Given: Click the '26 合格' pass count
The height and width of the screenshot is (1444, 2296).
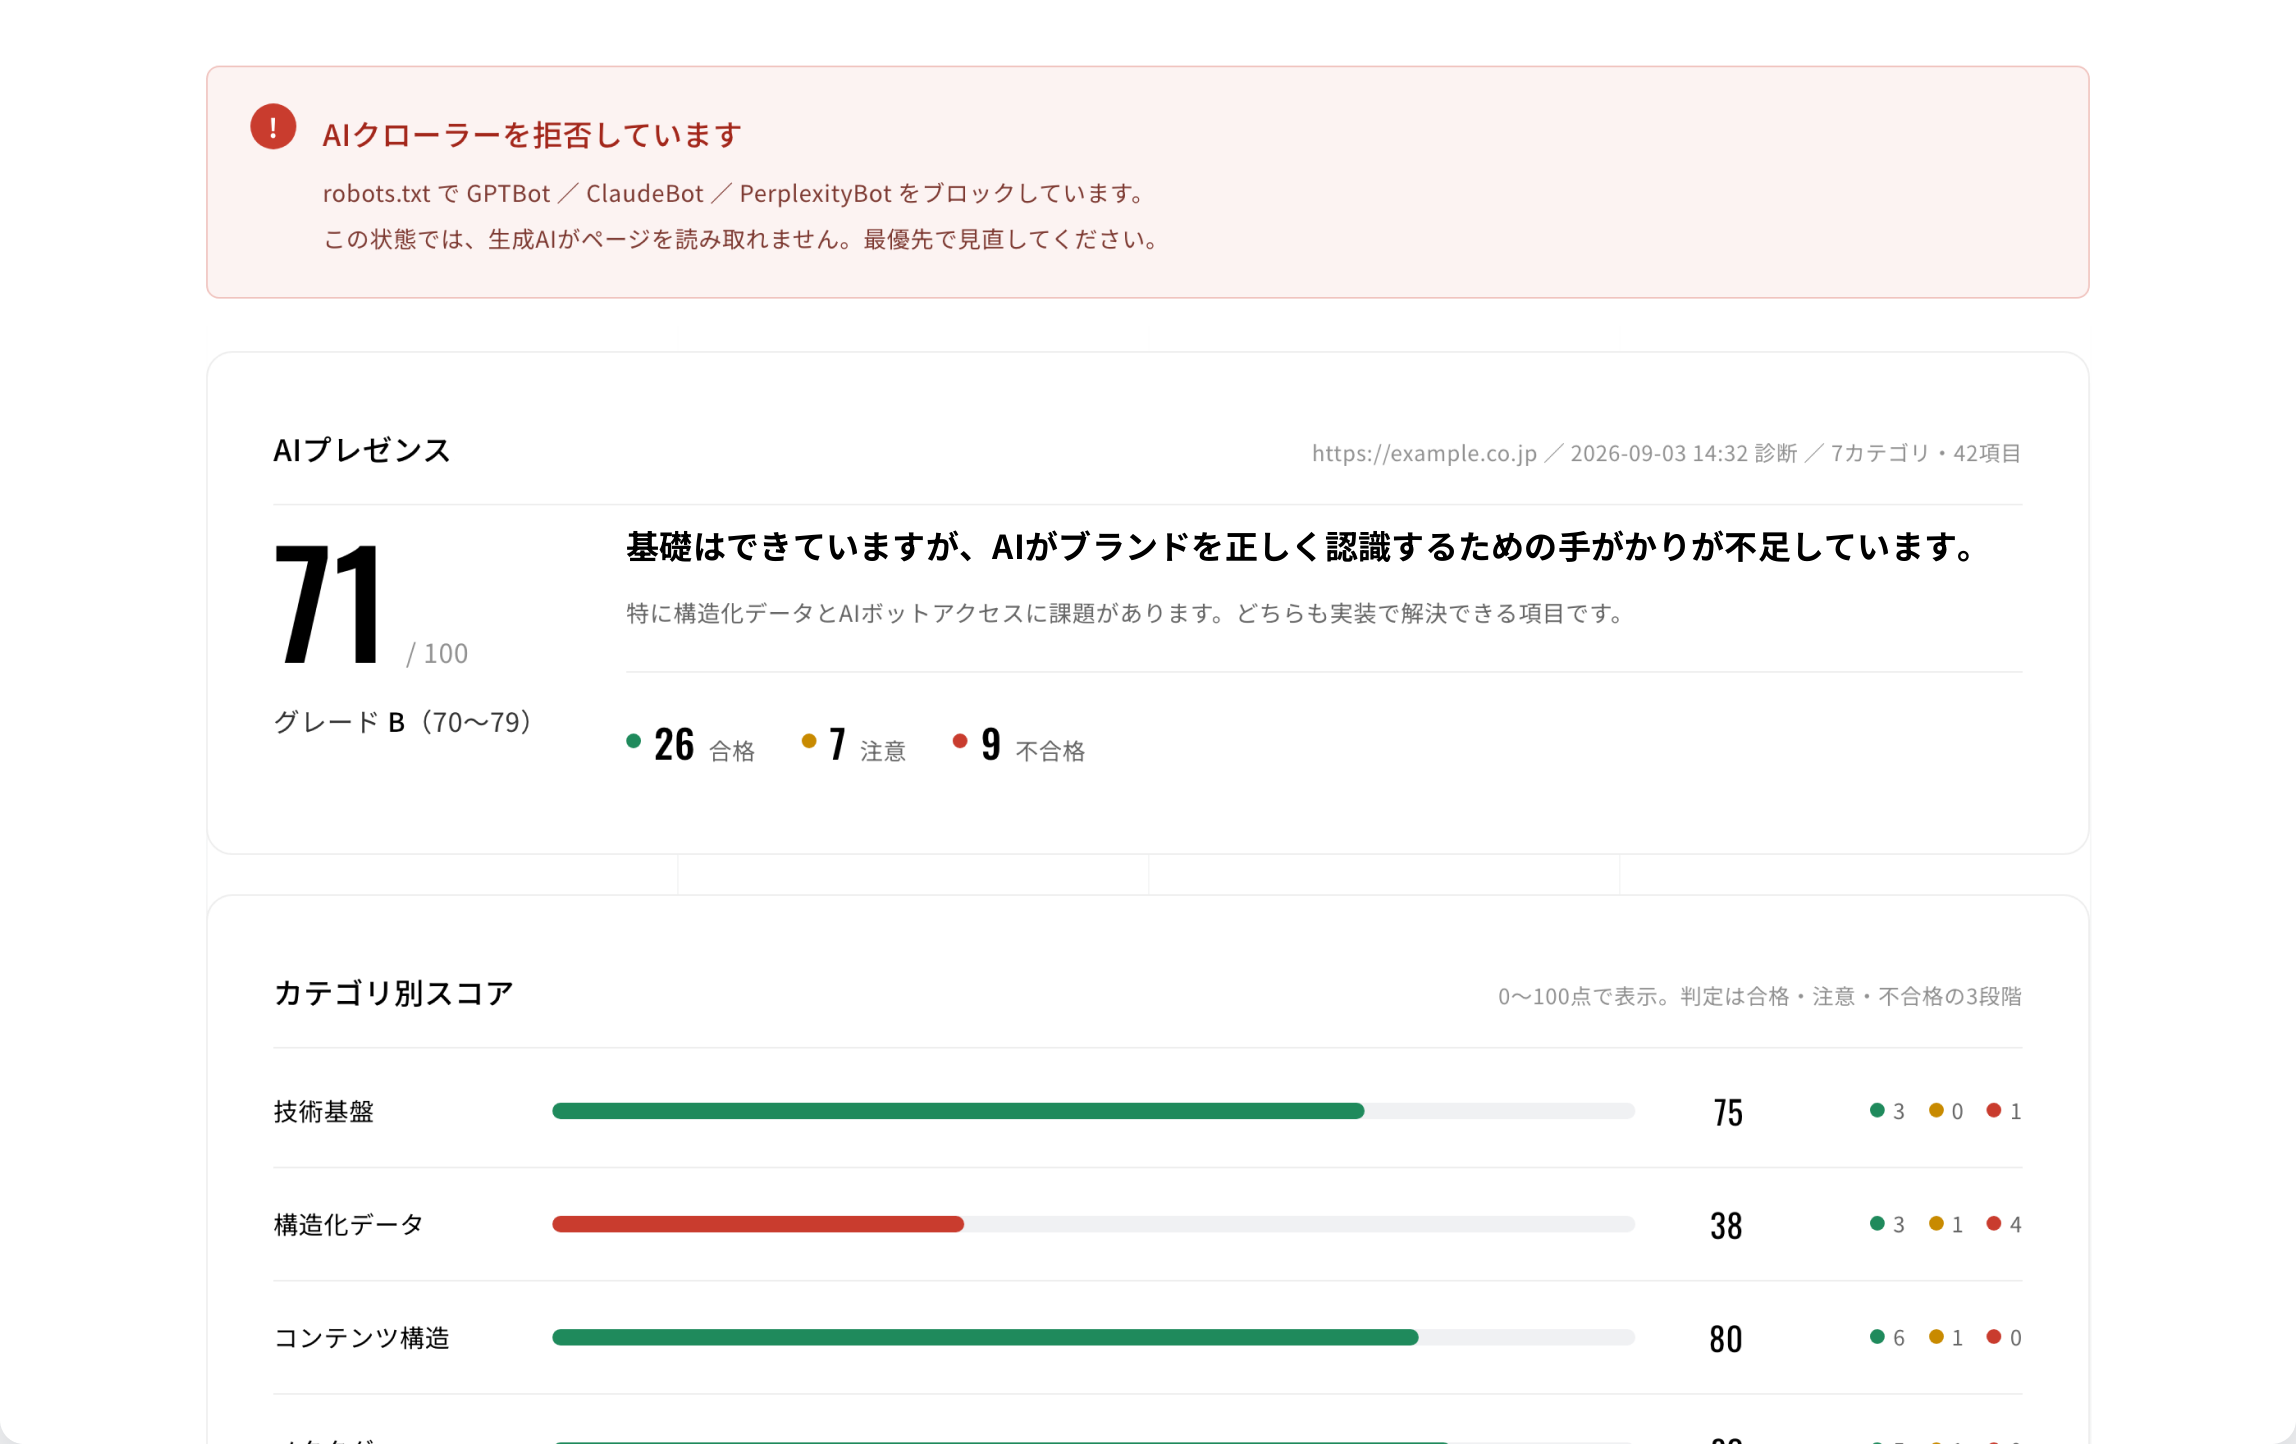Looking at the screenshot, I should (690, 745).
